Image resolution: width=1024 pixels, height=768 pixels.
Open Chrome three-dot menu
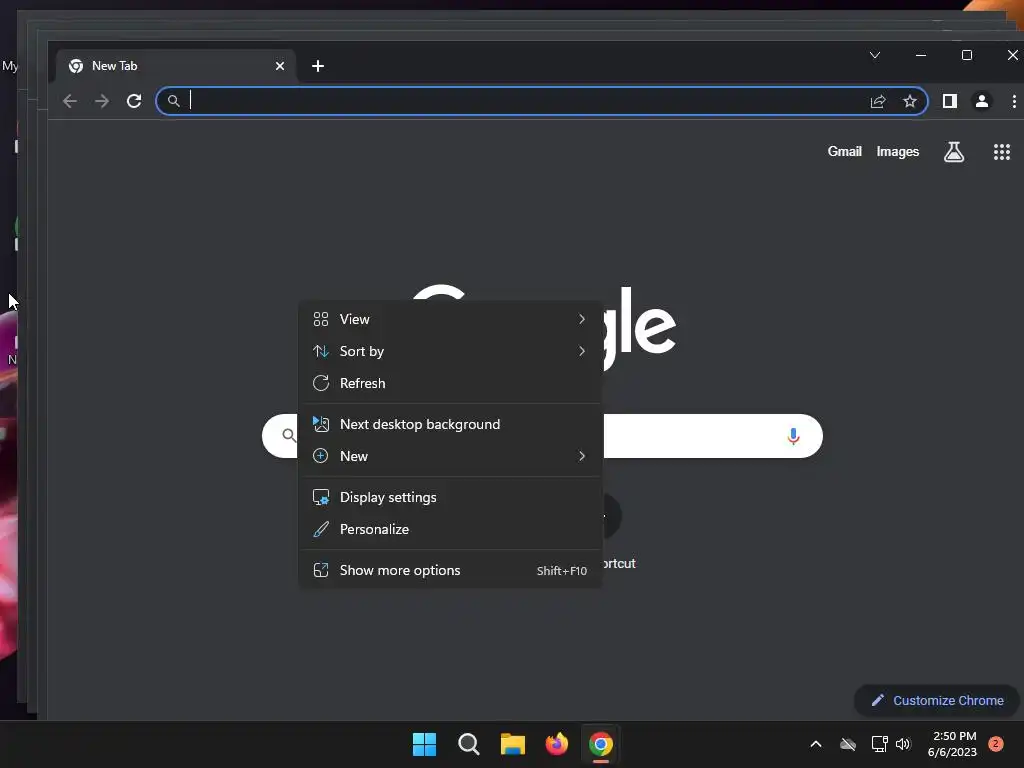[1014, 101]
